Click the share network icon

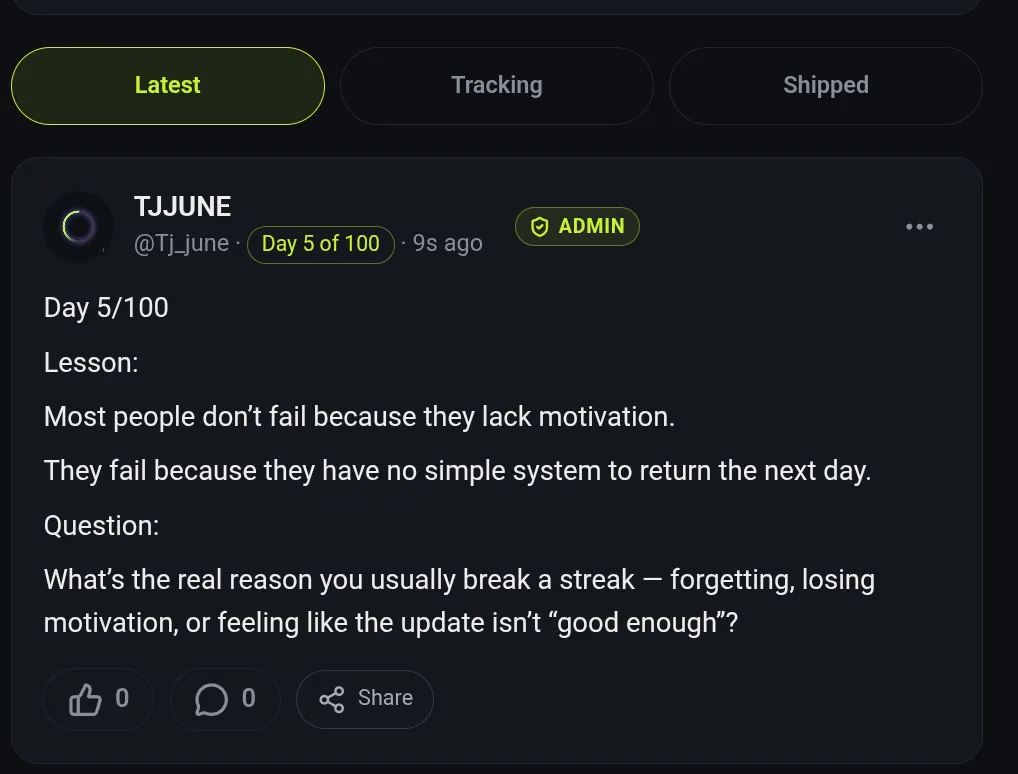[x=332, y=699]
